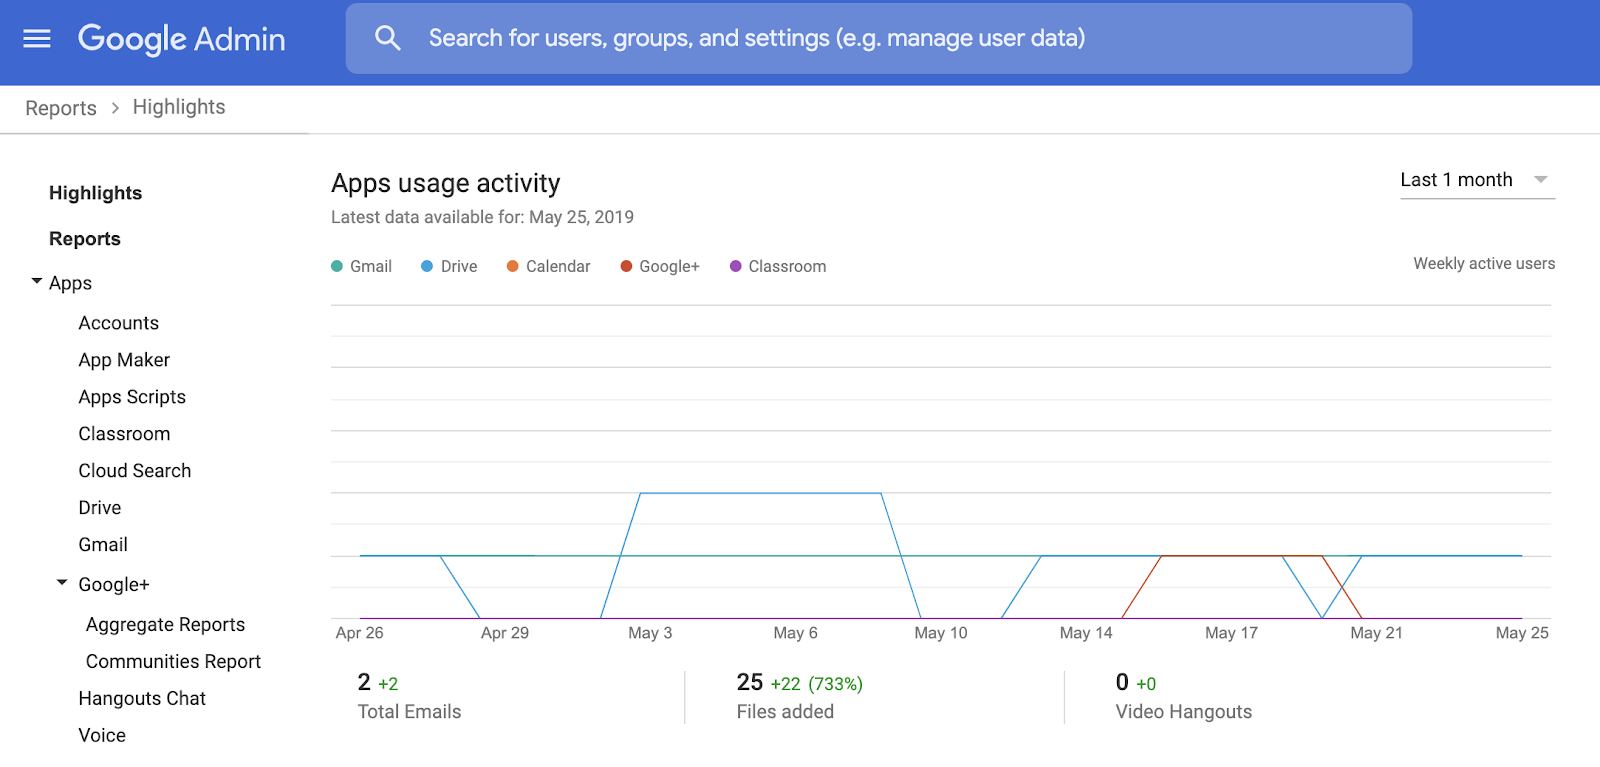Viewport: 1600px width, 767px height.
Task: Collapse the Google+ tree section
Action: tap(62, 582)
